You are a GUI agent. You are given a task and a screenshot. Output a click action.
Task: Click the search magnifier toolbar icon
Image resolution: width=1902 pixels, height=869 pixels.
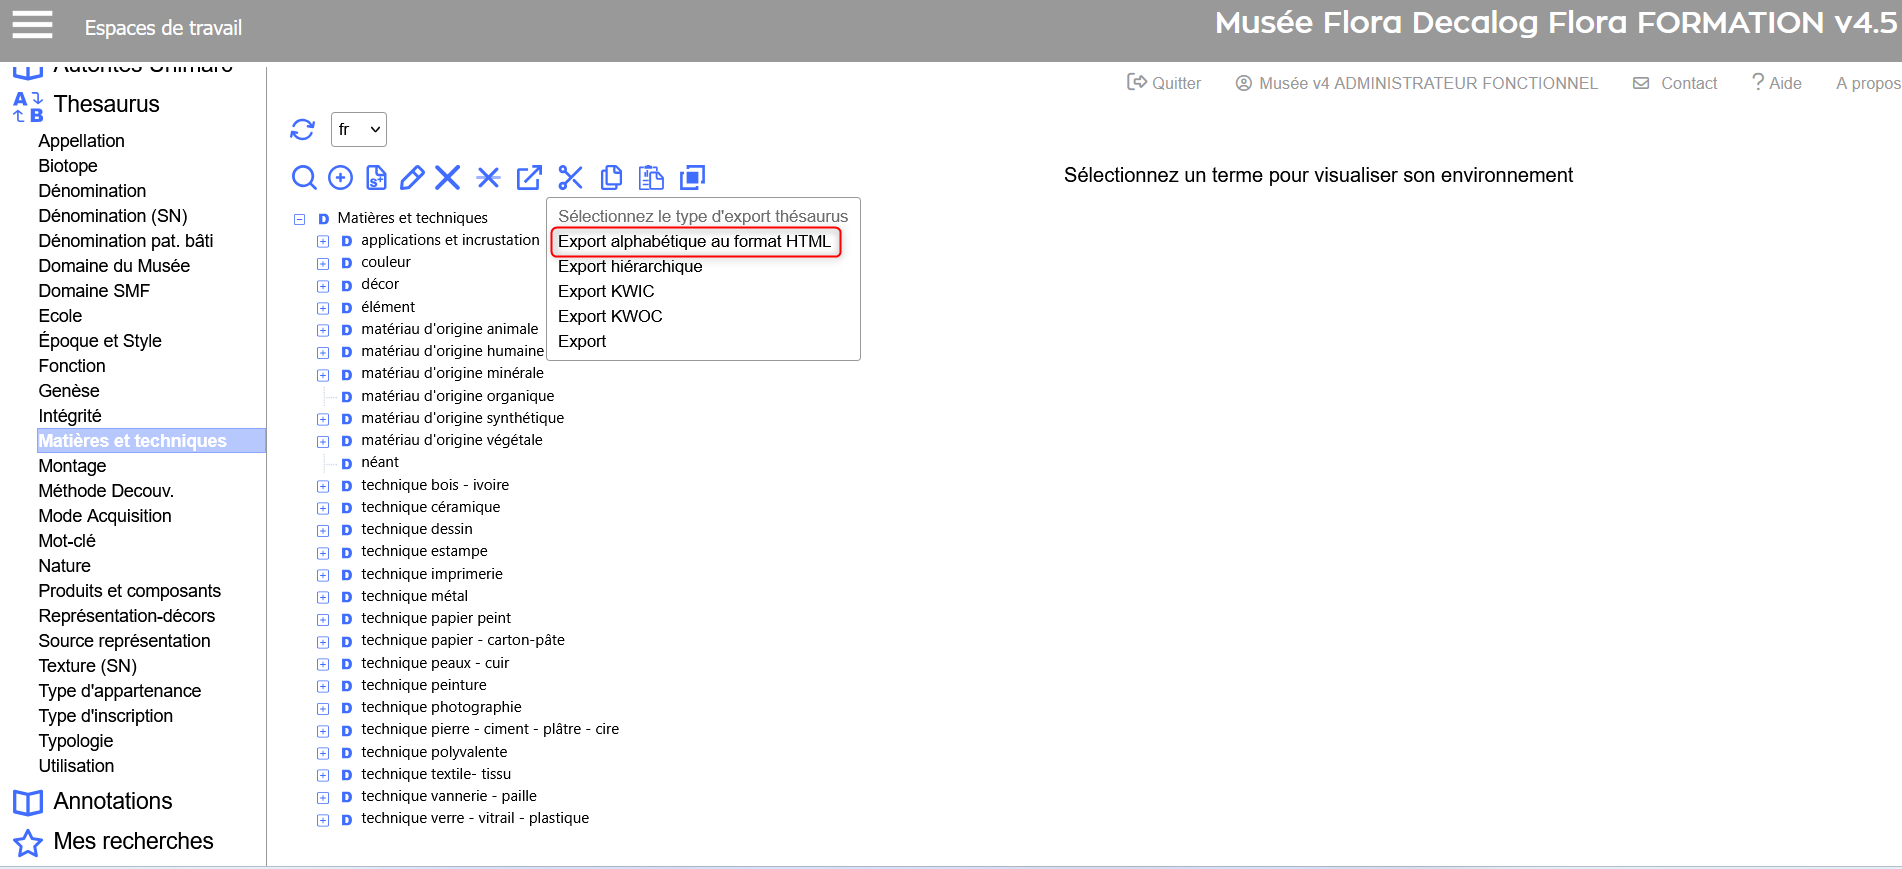pos(304,178)
